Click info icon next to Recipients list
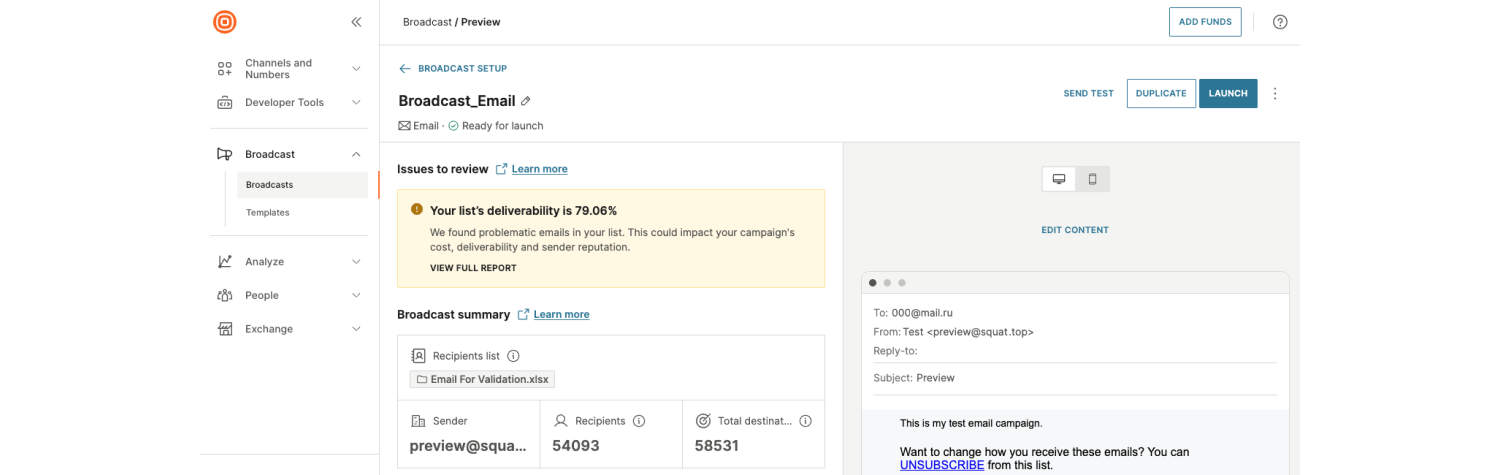This screenshot has height=475, width=1500. [x=513, y=356]
